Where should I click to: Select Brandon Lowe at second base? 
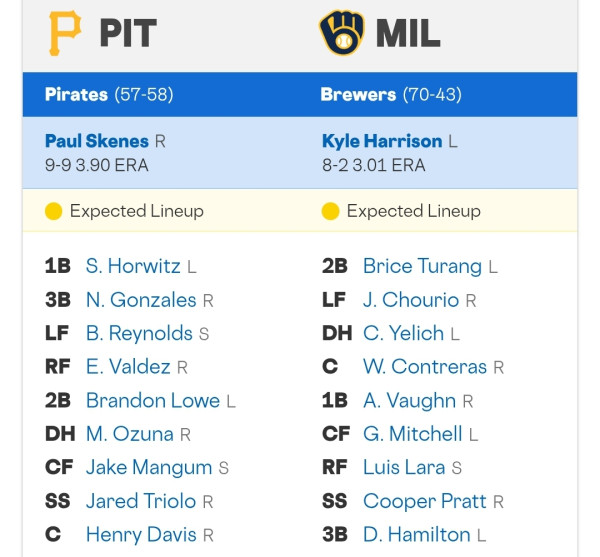(153, 401)
